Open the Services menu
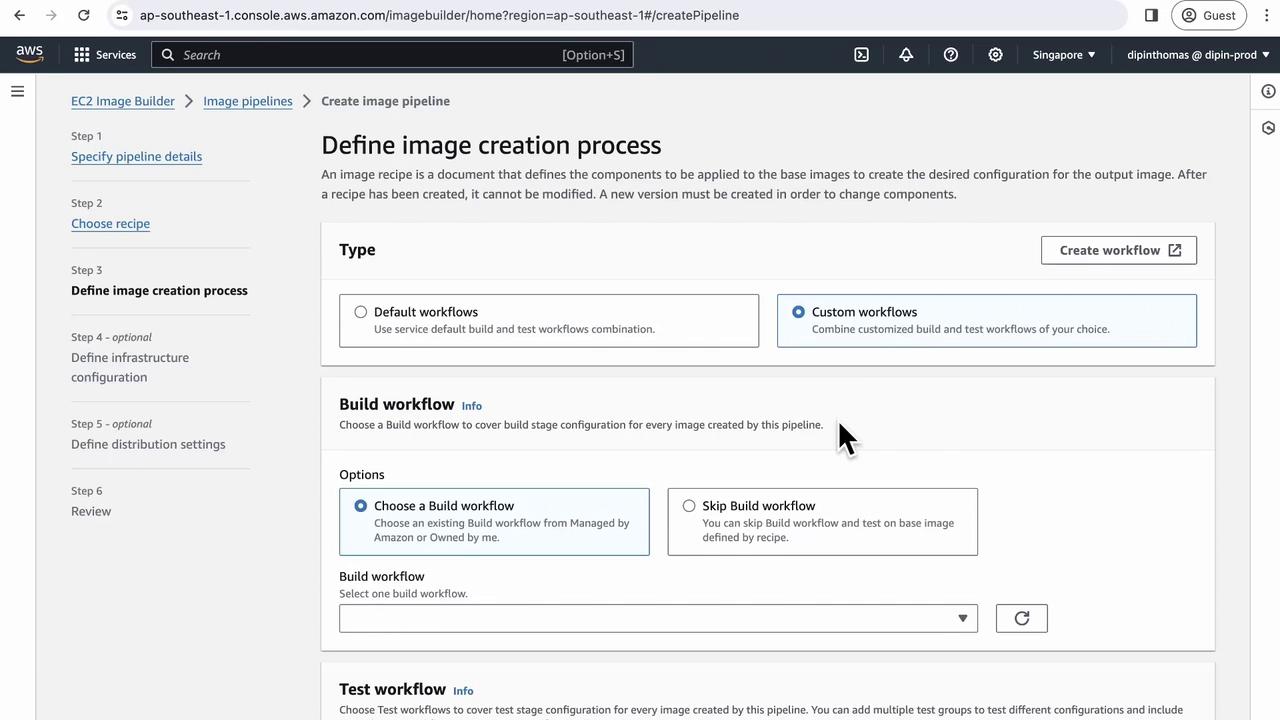 (x=105, y=55)
